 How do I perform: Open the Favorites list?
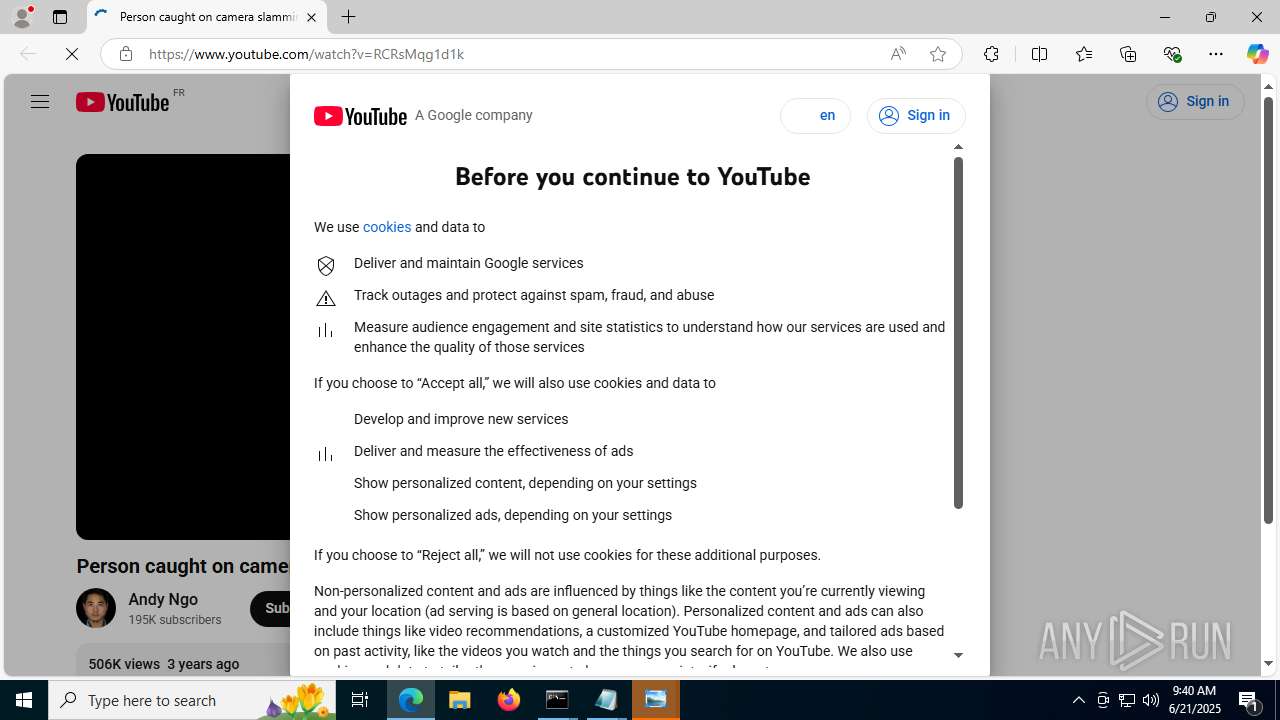(x=1084, y=54)
